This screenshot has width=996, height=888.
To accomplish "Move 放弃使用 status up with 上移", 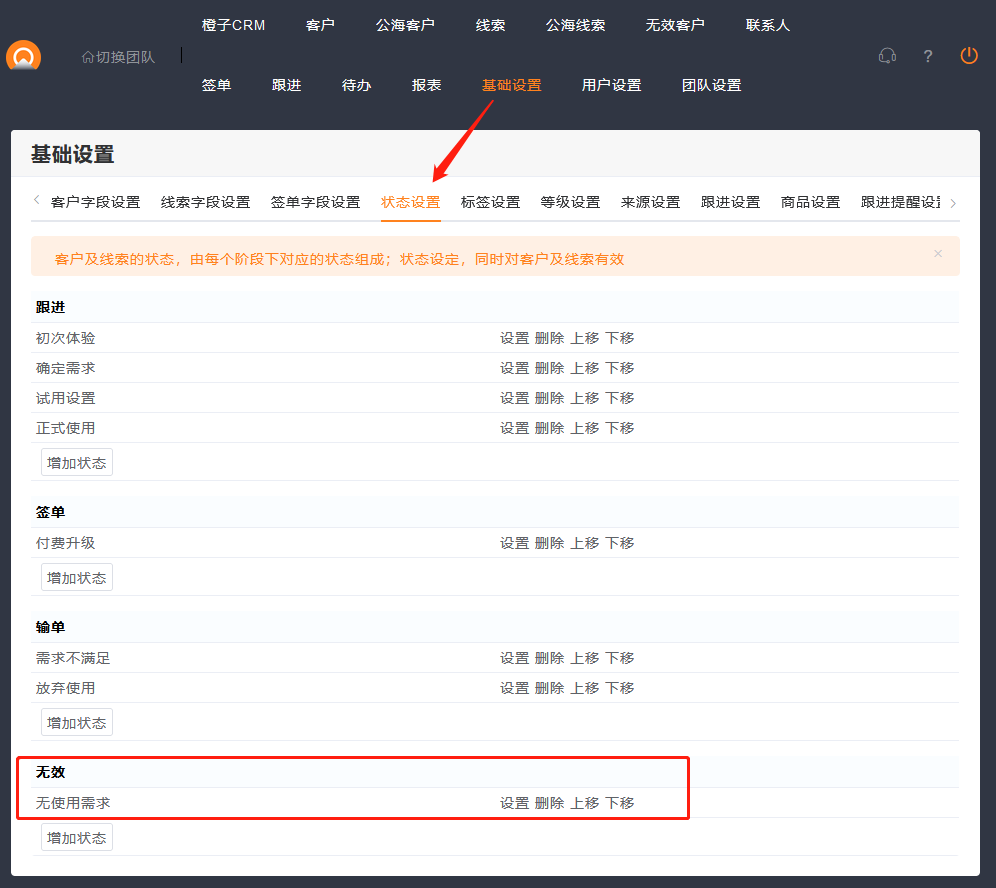I will [x=584, y=688].
